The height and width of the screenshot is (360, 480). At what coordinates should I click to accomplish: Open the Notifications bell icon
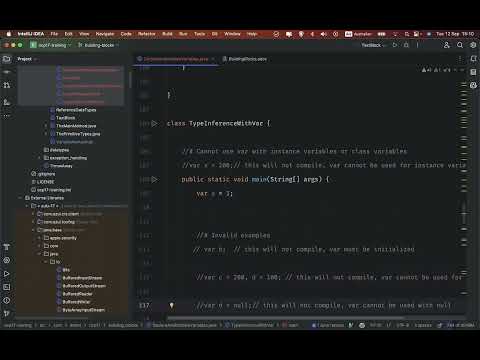473,59
